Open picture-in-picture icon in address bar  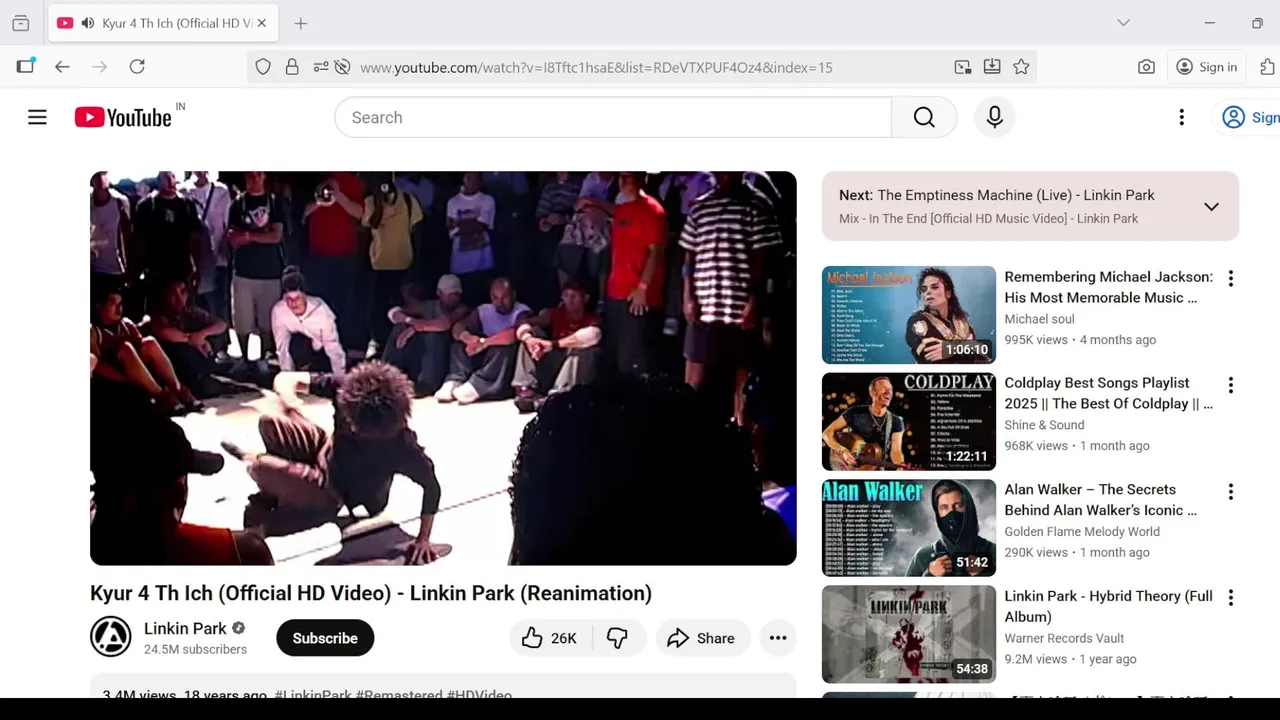(x=962, y=67)
